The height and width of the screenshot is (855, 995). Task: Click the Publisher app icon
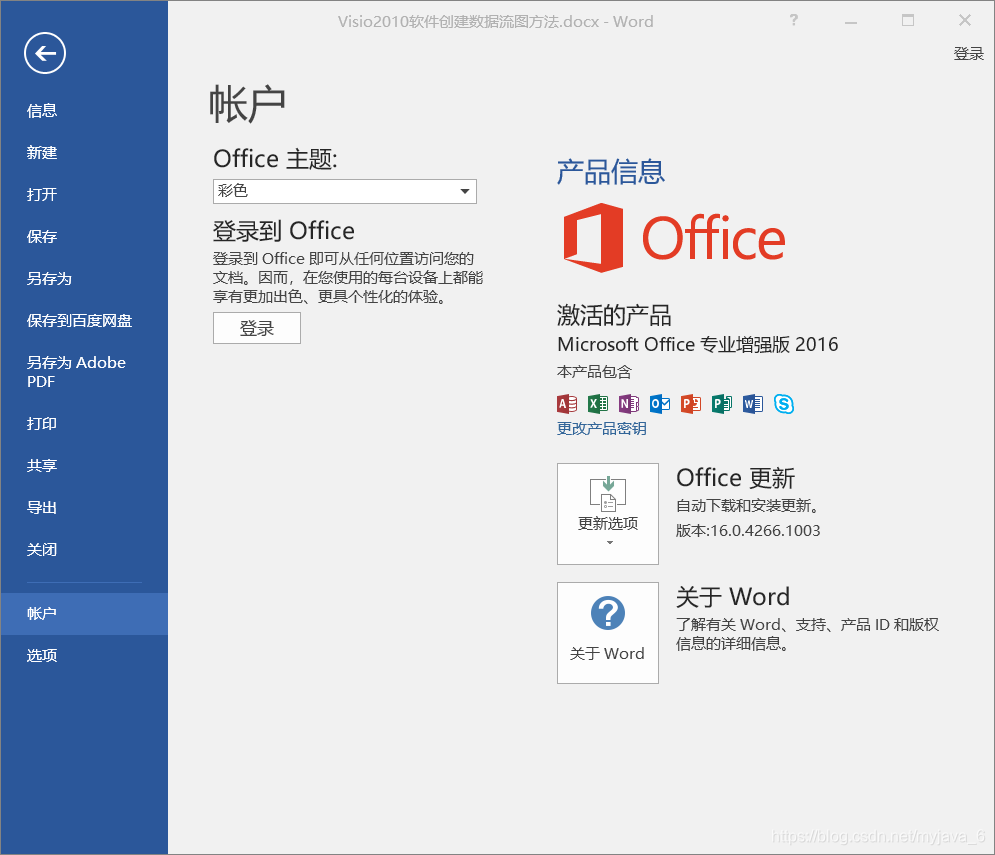click(722, 404)
